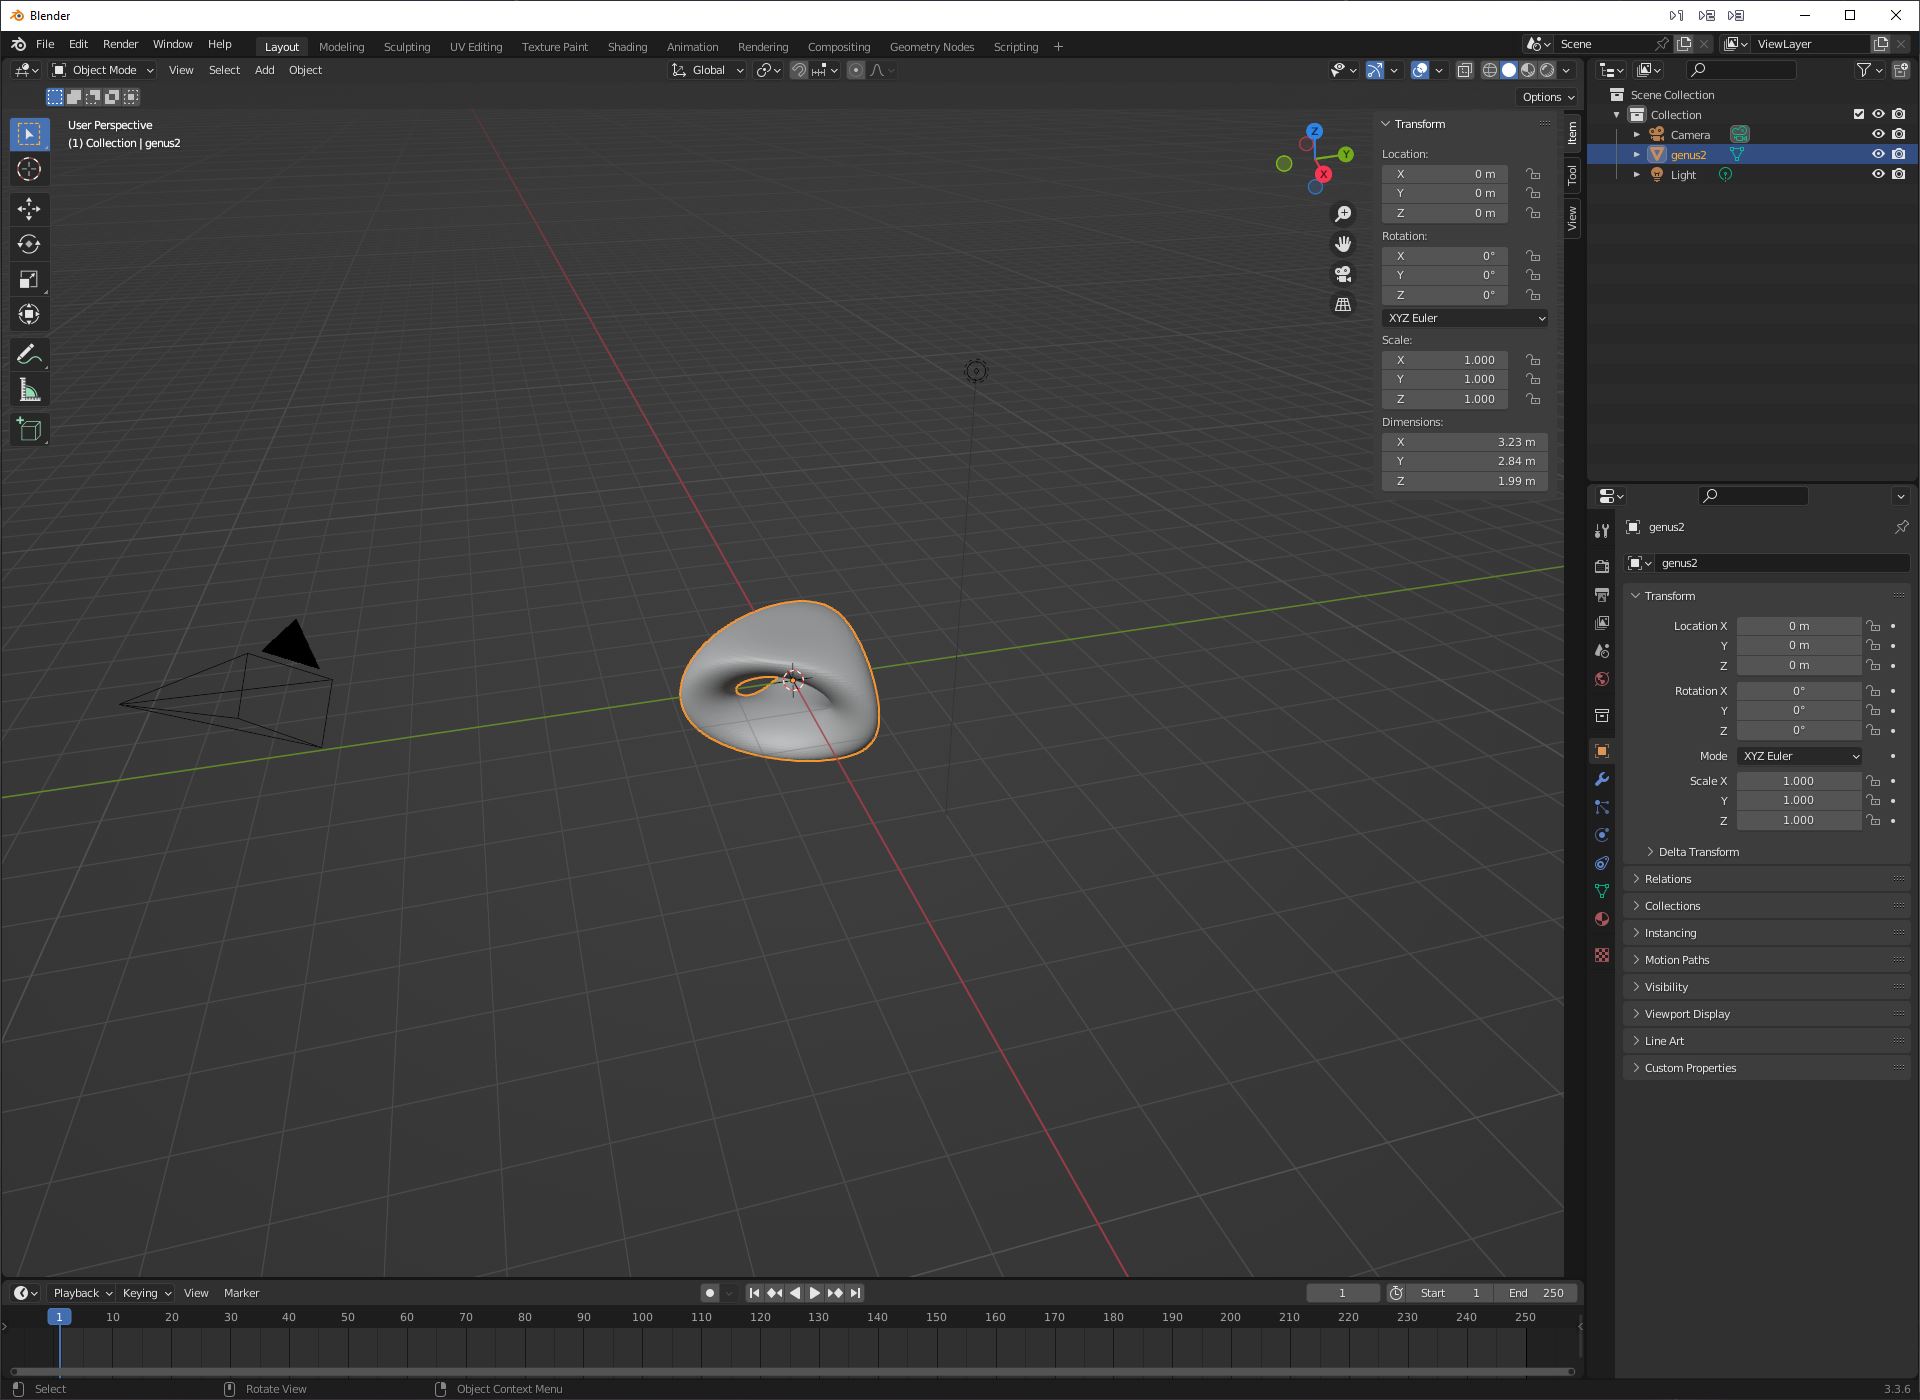
Task: Click the Add Cube primitive icon
Action: point(28,429)
